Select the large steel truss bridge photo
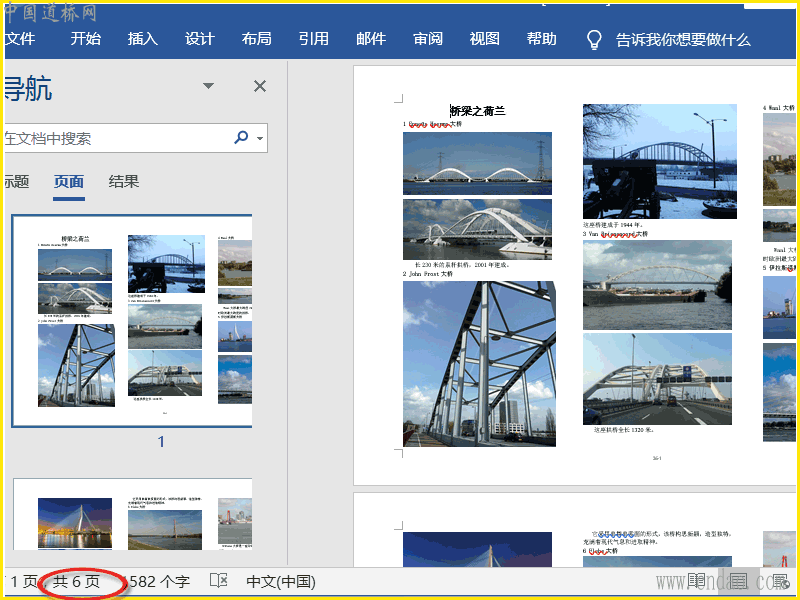800x600 pixels. pyautogui.click(x=479, y=364)
